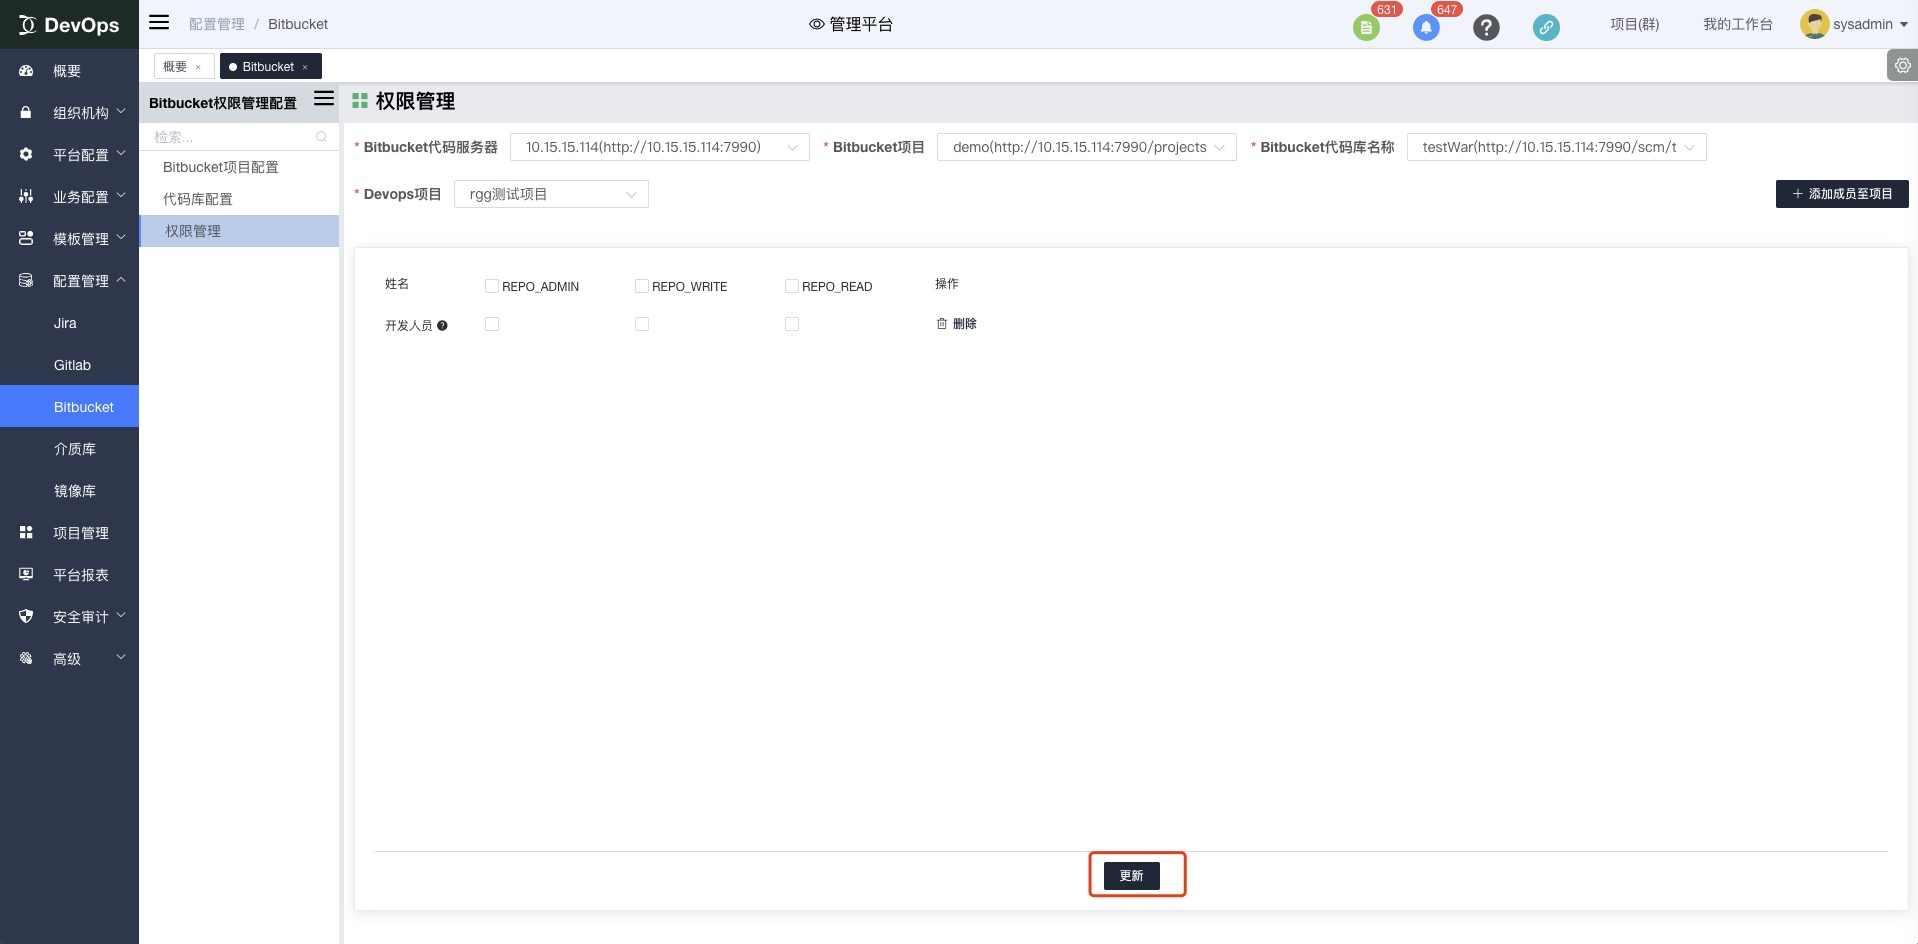1918x944 pixels.
Task: Collapse 配置管理 chevron in sidebar
Action: (121, 280)
